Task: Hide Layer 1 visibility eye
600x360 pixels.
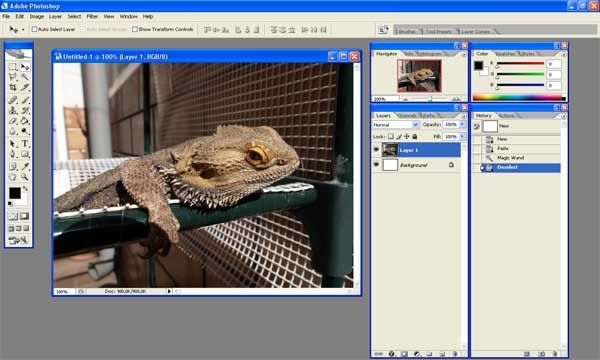Action: point(376,150)
